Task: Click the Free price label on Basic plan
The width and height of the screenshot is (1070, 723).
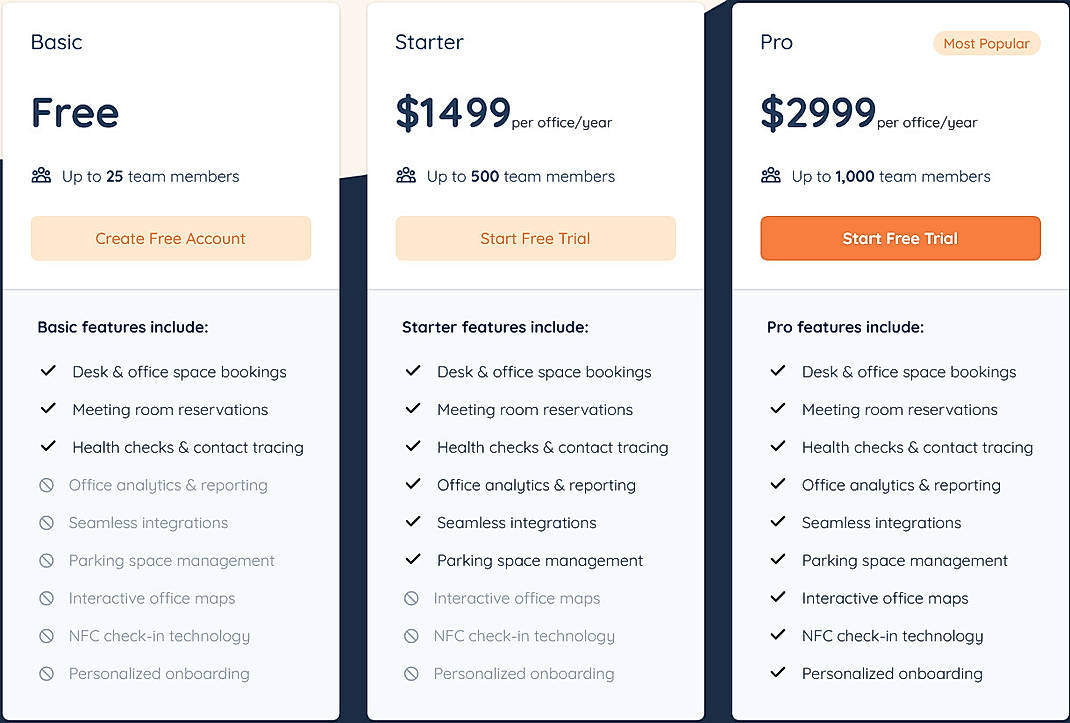Action: 74,113
